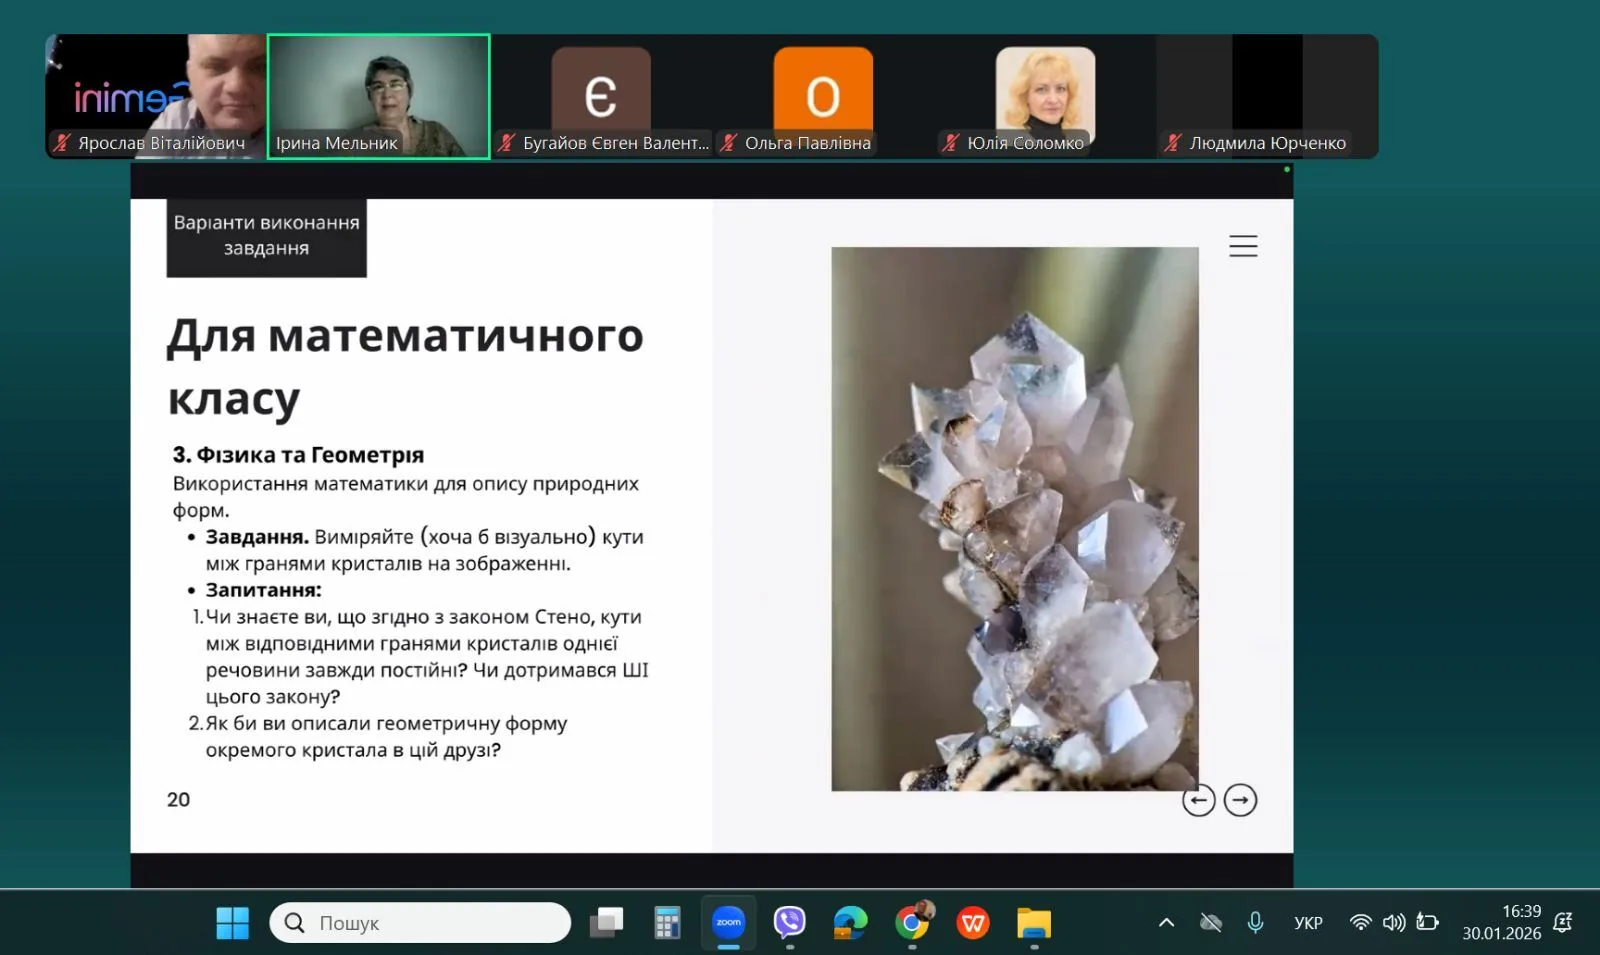The width and height of the screenshot is (1600, 955).
Task: Open the volume speaker tray icon
Action: point(1394,923)
